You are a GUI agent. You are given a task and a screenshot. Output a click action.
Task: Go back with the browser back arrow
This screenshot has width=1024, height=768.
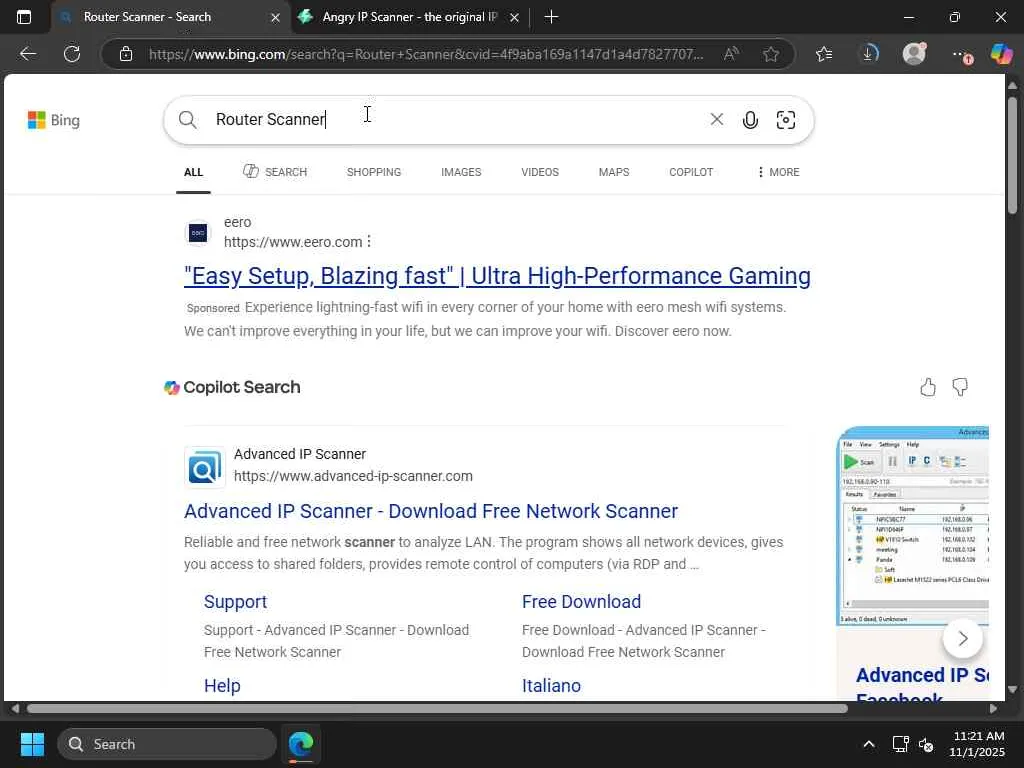click(27, 54)
